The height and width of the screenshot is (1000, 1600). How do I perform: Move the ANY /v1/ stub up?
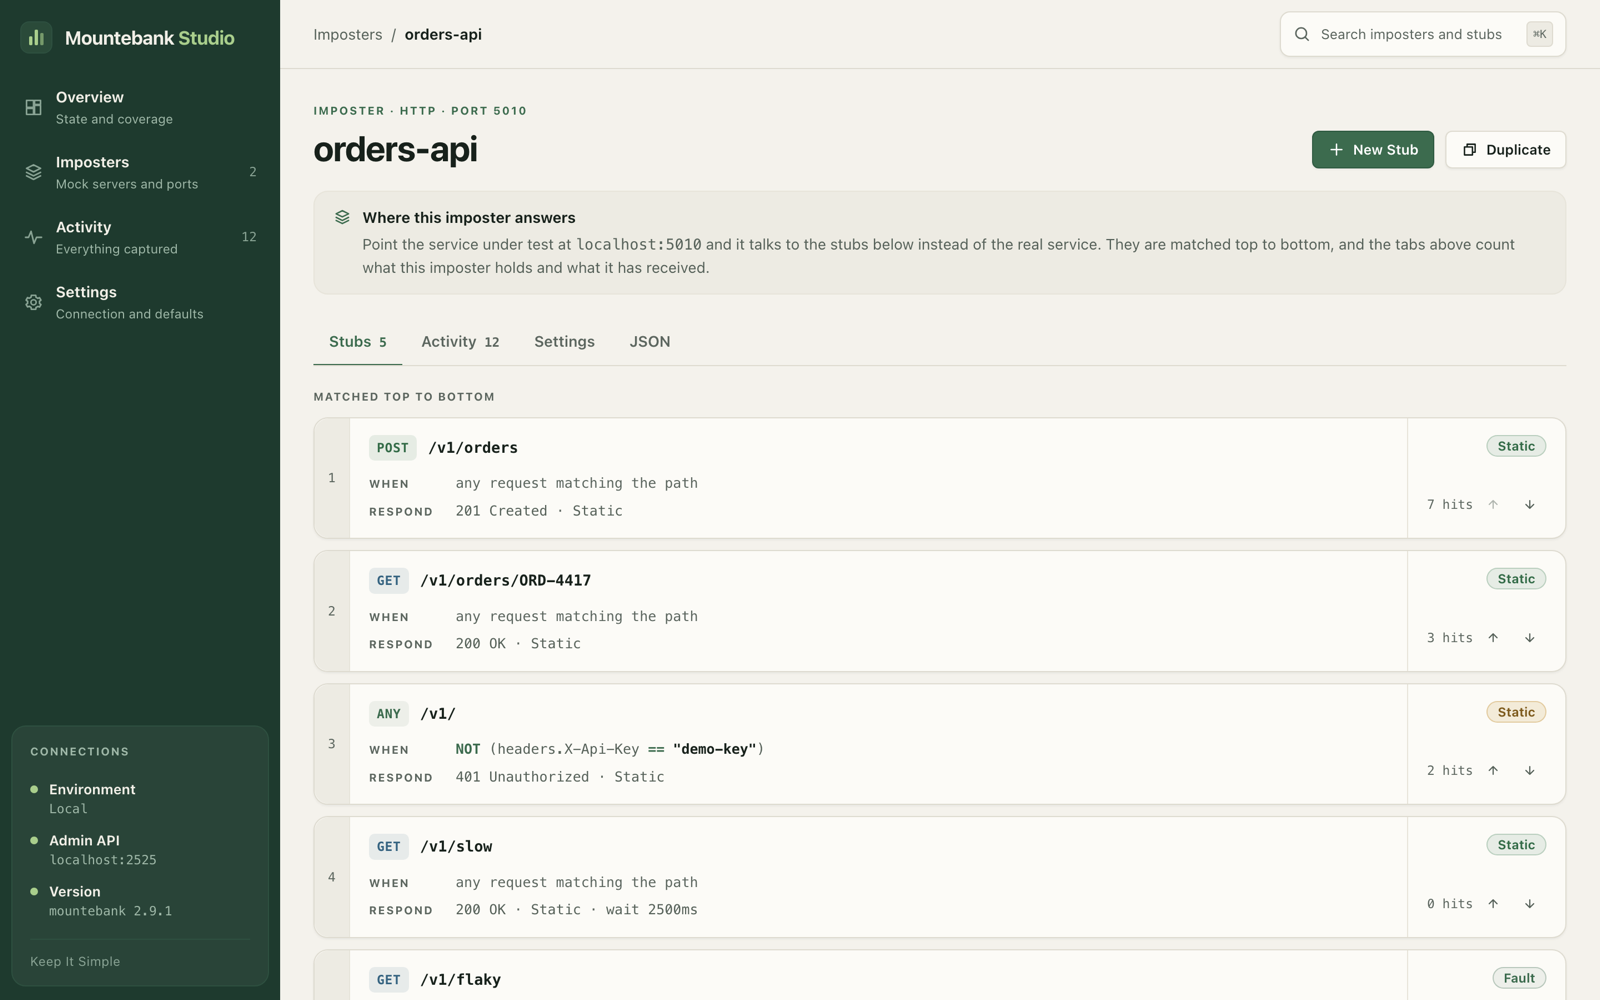[1493, 771]
